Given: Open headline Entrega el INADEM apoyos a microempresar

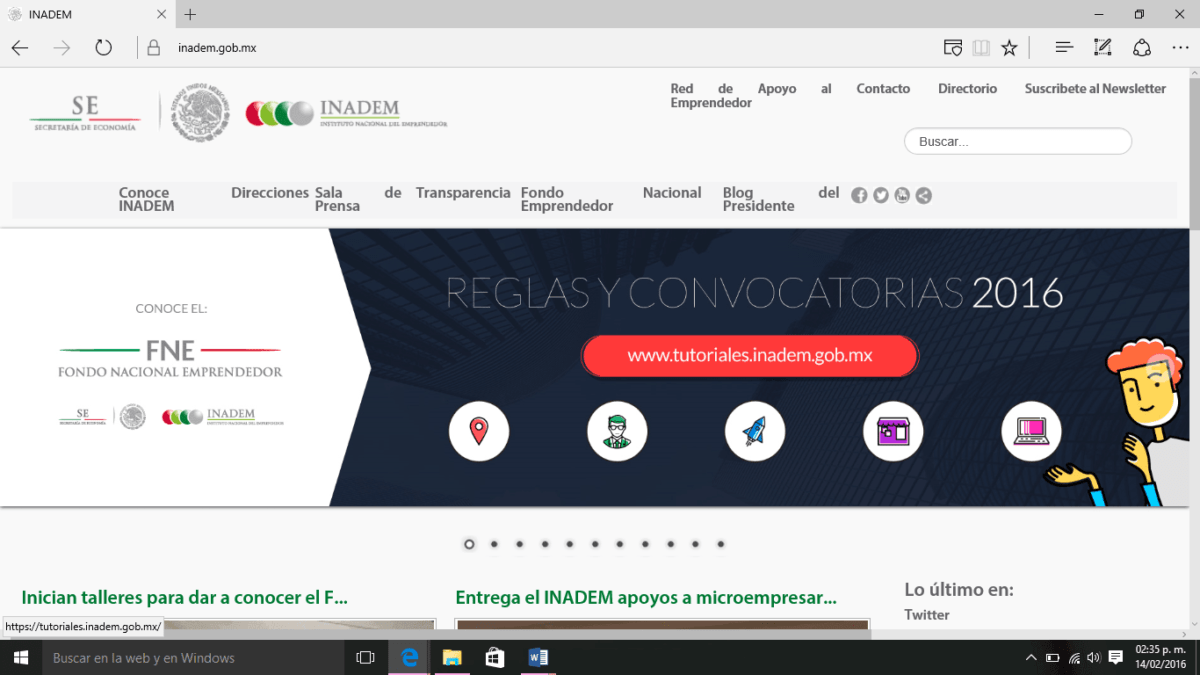Looking at the screenshot, I should coord(646,598).
